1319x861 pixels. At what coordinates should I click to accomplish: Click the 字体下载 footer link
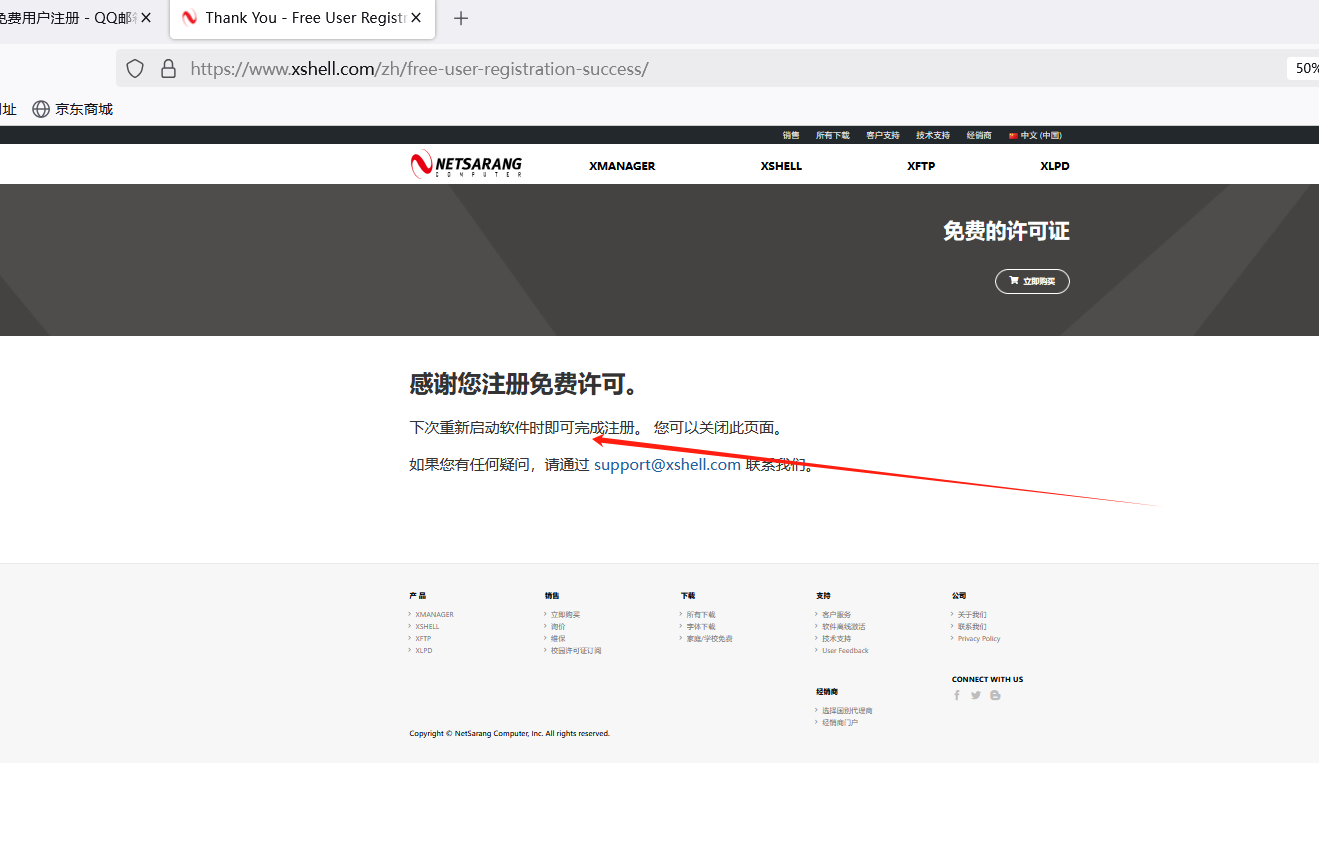click(701, 627)
